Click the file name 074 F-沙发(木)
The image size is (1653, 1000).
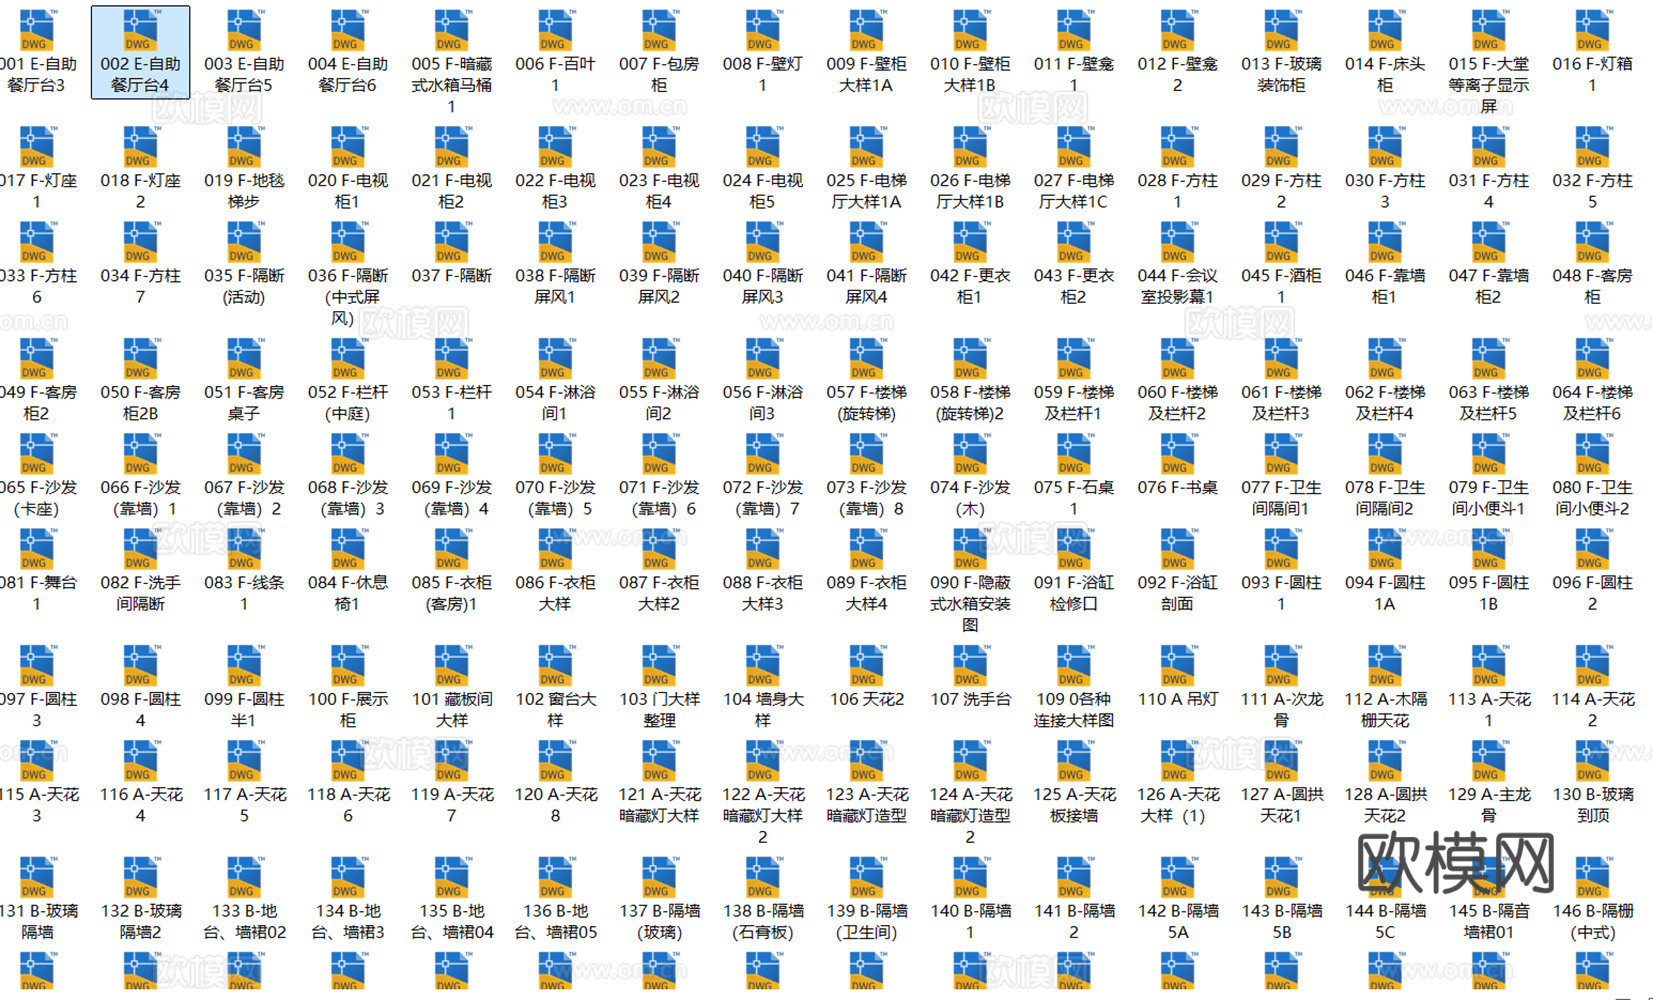click(x=971, y=498)
